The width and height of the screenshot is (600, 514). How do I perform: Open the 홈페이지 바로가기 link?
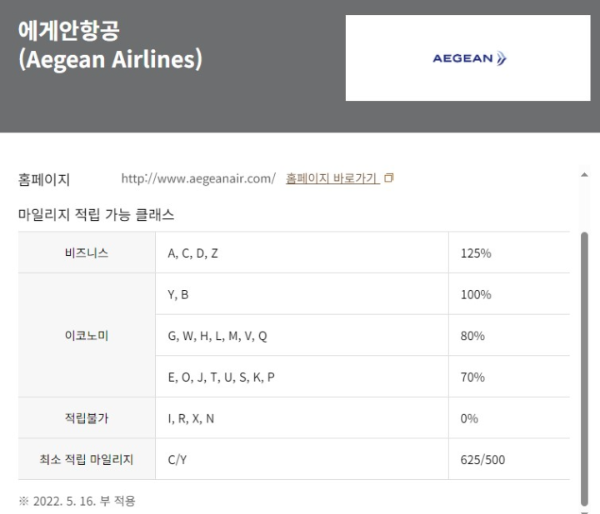tap(333, 178)
